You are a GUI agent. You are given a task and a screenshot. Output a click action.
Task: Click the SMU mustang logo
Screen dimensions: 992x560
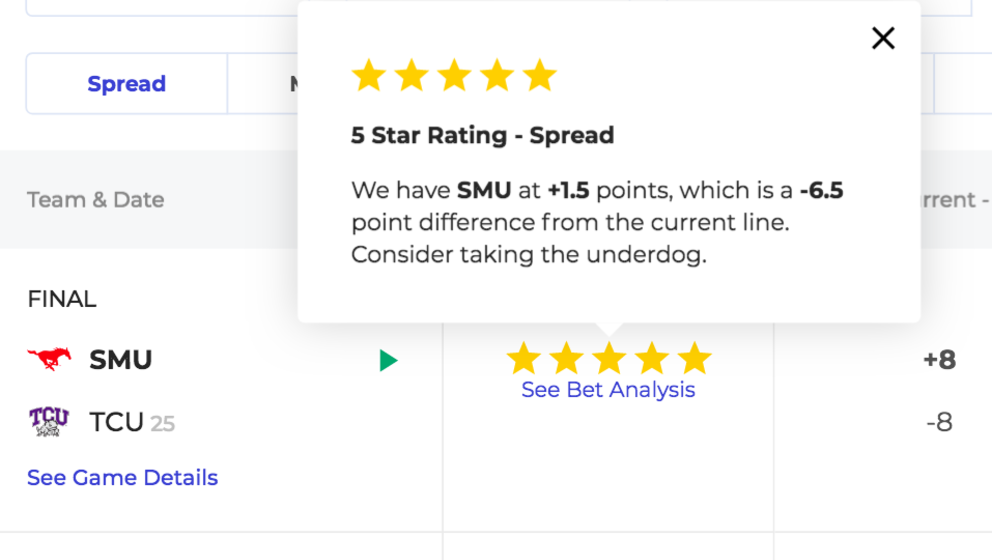pos(49,359)
